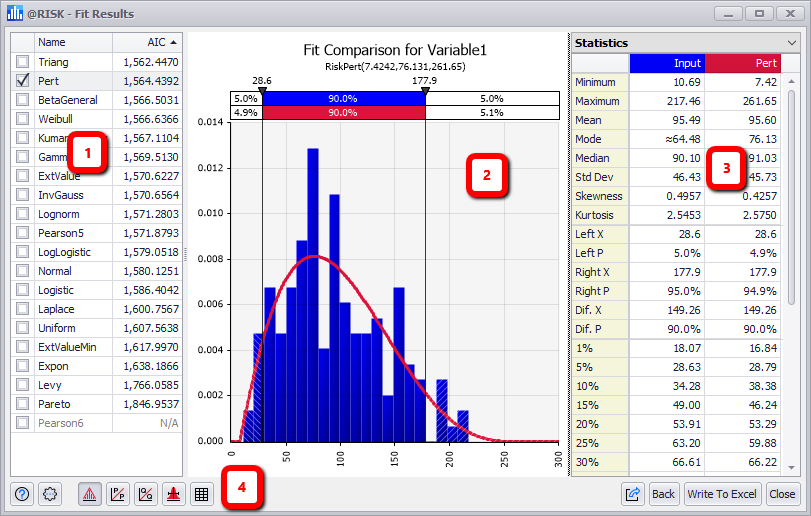Click the grid table icon in the bottom toolbar
This screenshot has width=811, height=516.
[201, 493]
